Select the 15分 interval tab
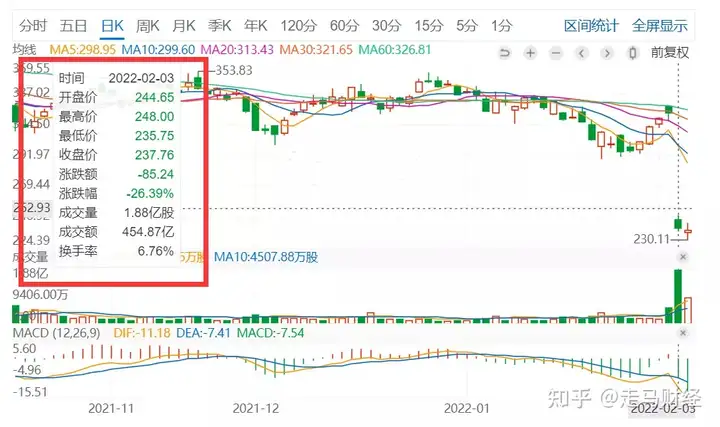 [x=429, y=26]
